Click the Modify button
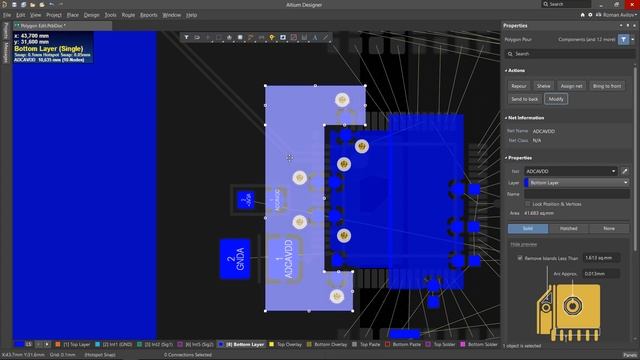This screenshot has width=640, height=360. (x=556, y=99)
